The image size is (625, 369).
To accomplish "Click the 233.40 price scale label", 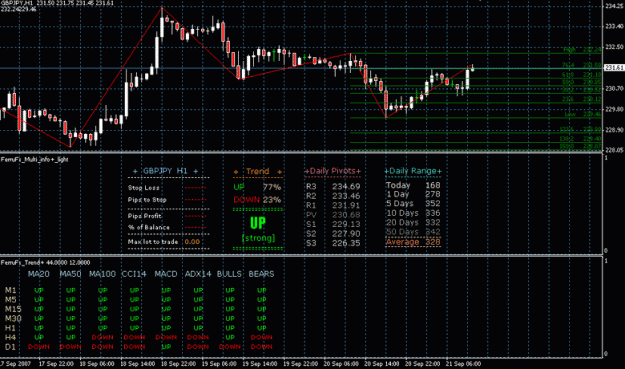I will tap(614, 27).
